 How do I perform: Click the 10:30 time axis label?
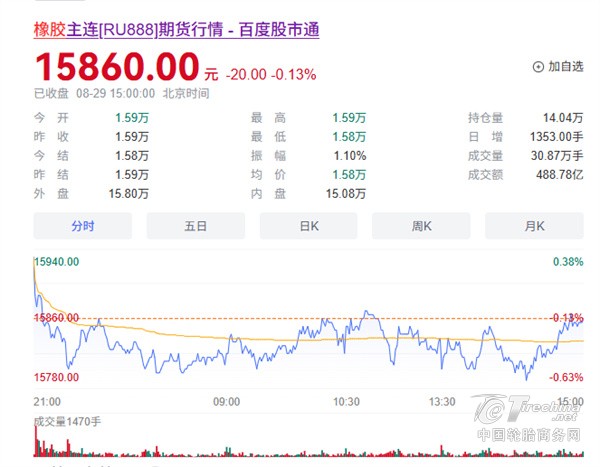tap(346, 402)
